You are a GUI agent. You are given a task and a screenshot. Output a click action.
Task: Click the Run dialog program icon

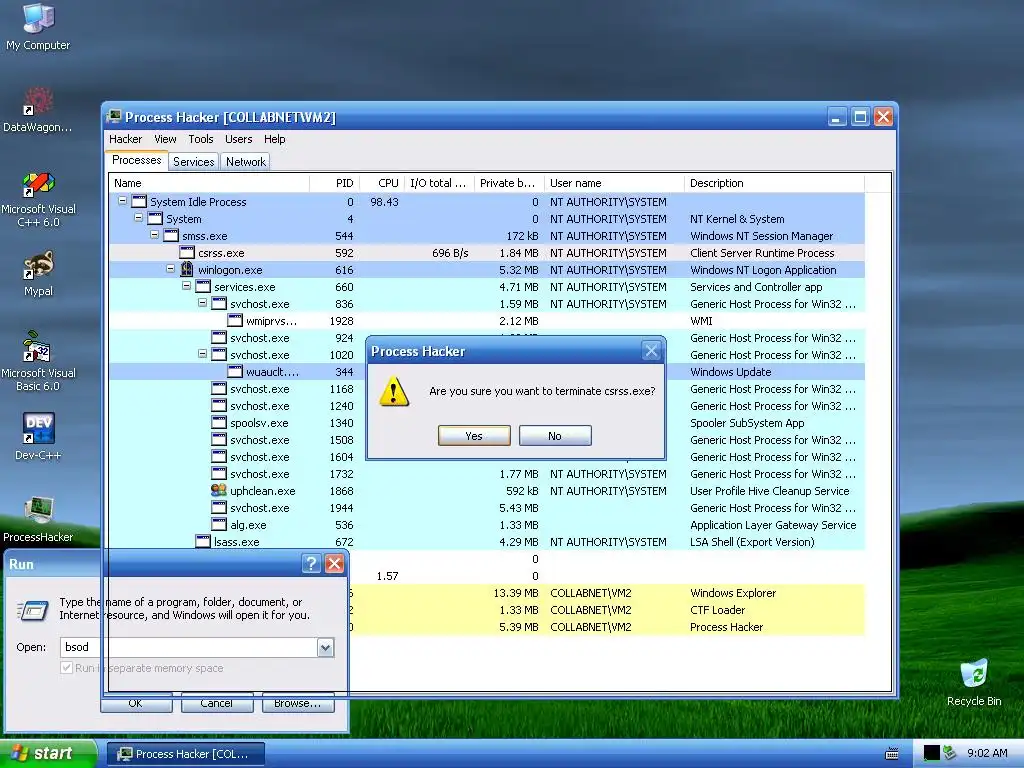point(33,610)
